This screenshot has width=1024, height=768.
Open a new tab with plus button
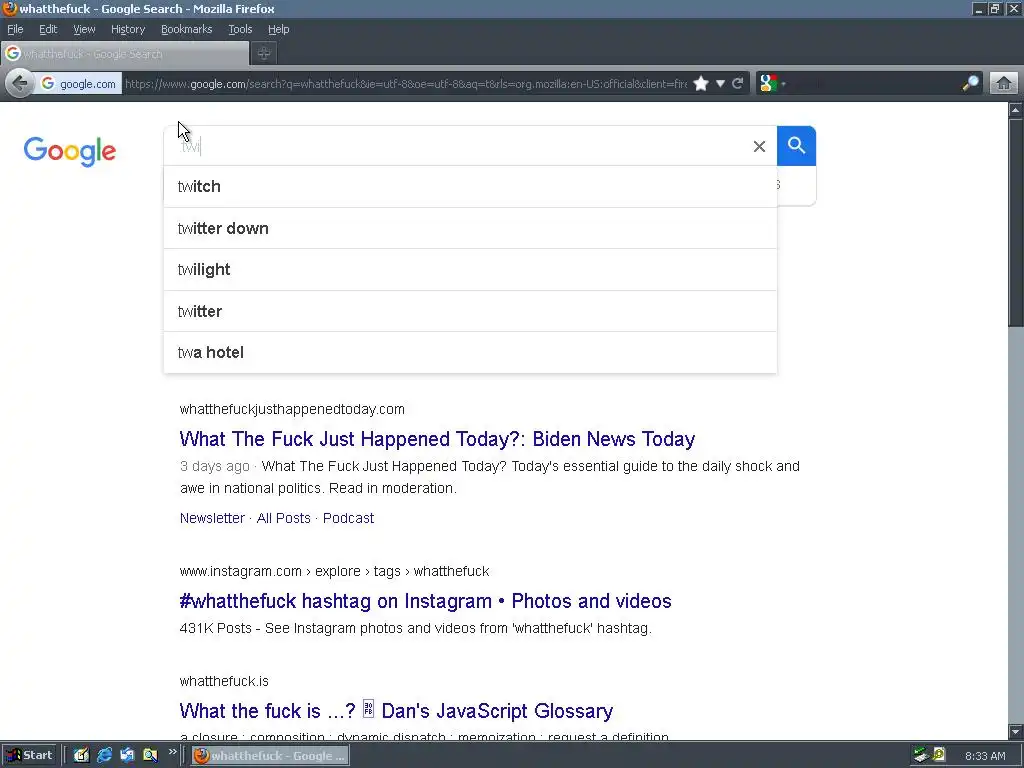pyautogui.click(x=264, y=54)
